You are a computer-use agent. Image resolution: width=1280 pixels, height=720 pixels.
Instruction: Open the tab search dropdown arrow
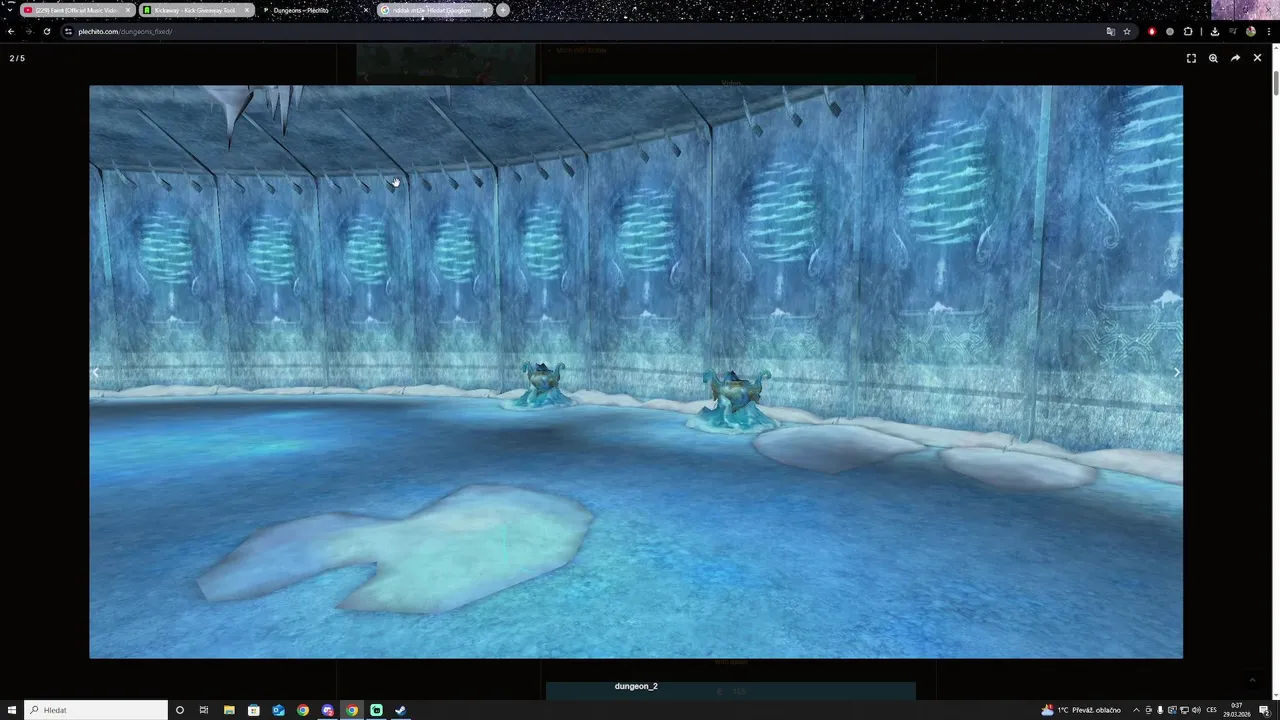click(x=10, y=10)
